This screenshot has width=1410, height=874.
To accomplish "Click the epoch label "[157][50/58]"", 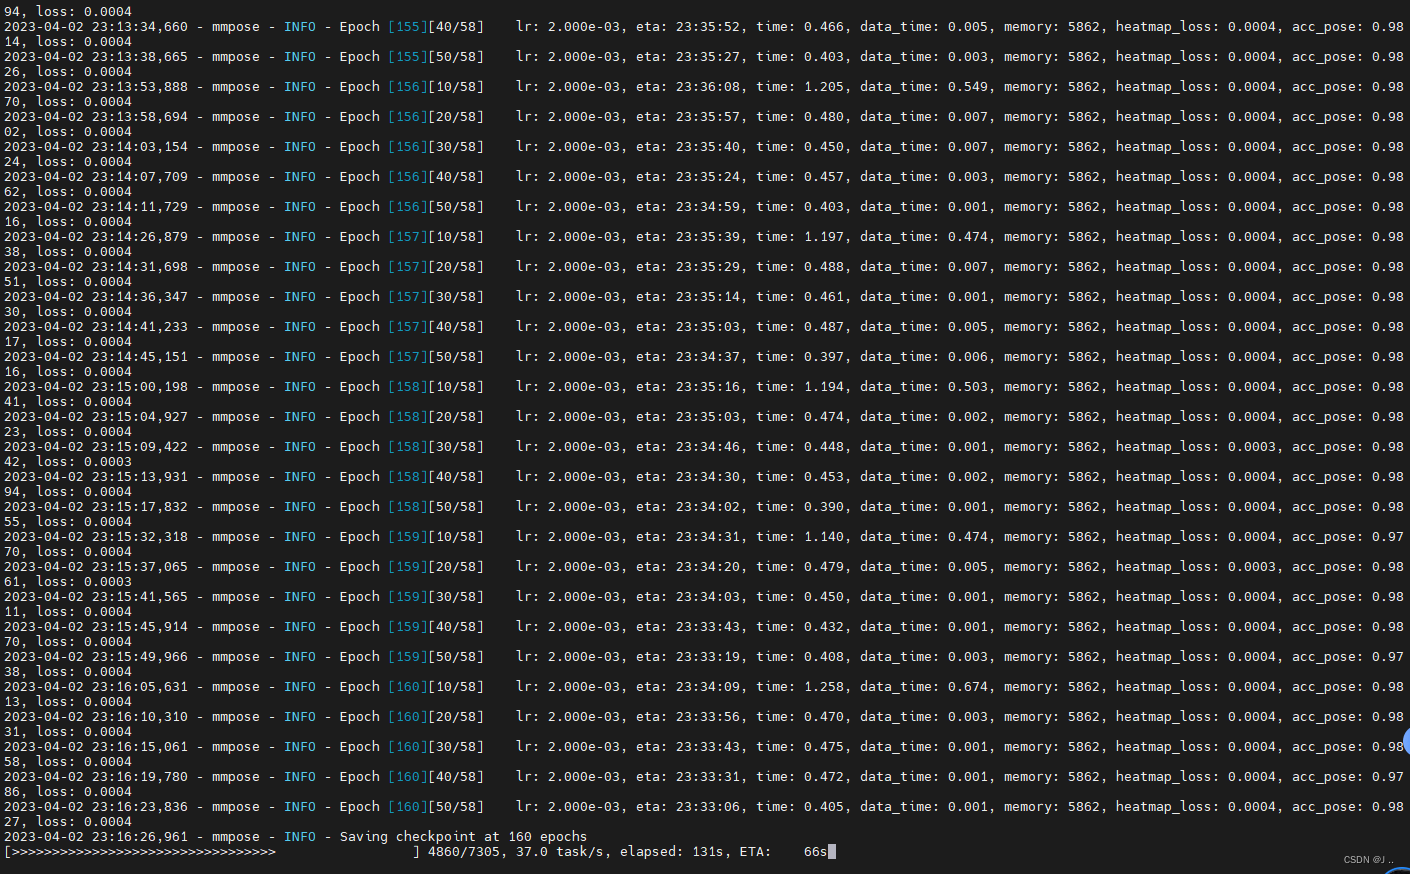I will 435,357.
